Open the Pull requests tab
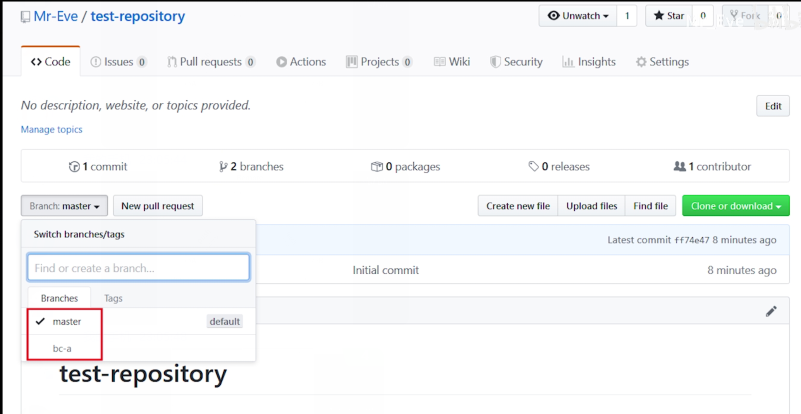Image resolution: width=801 pixels, height=414 pixels. [x=211, y=62]
